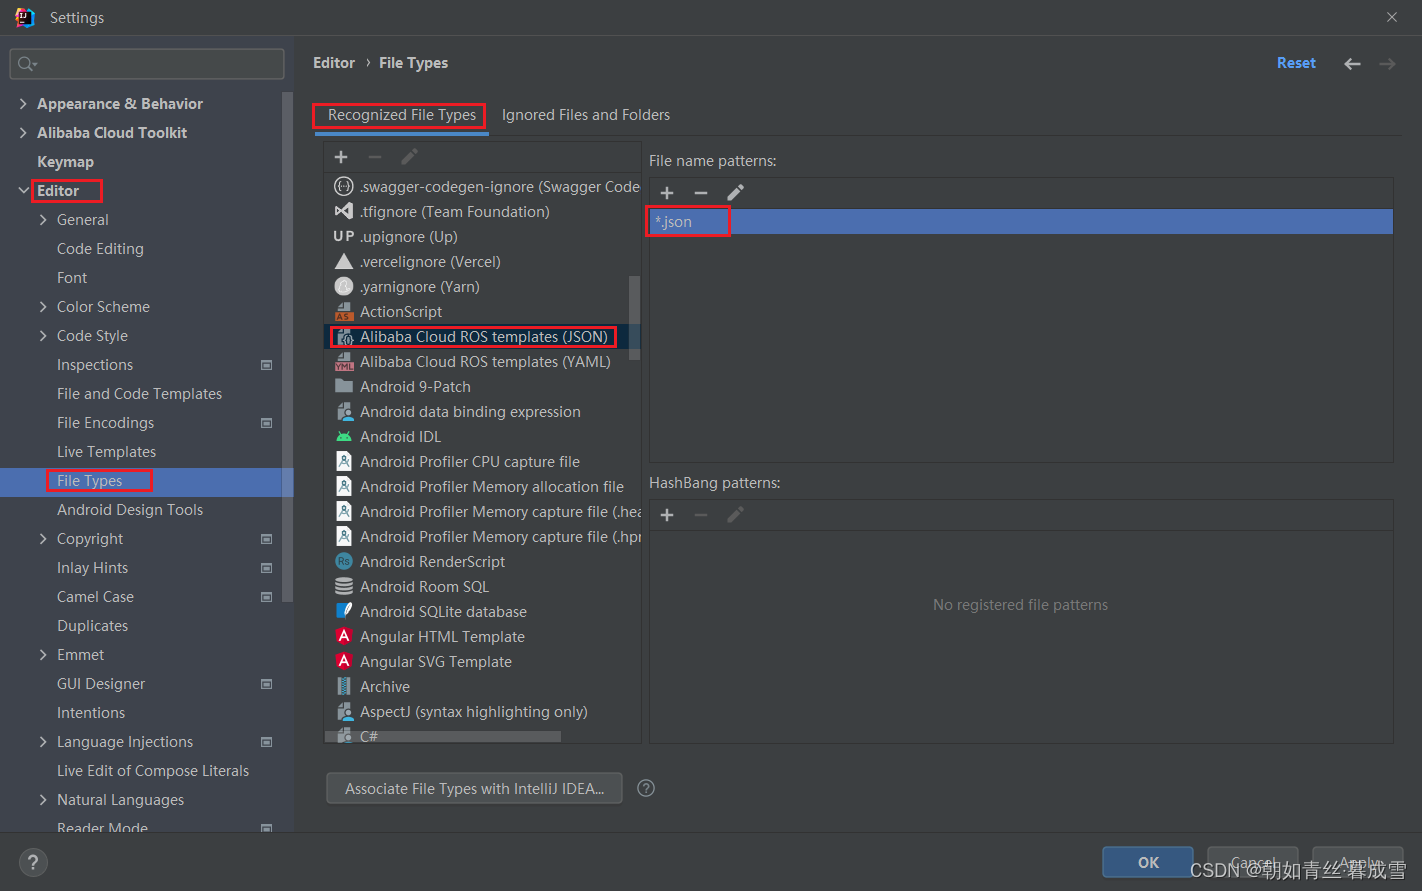Expand the Color Scheme subsection

[x=43, y=307]
